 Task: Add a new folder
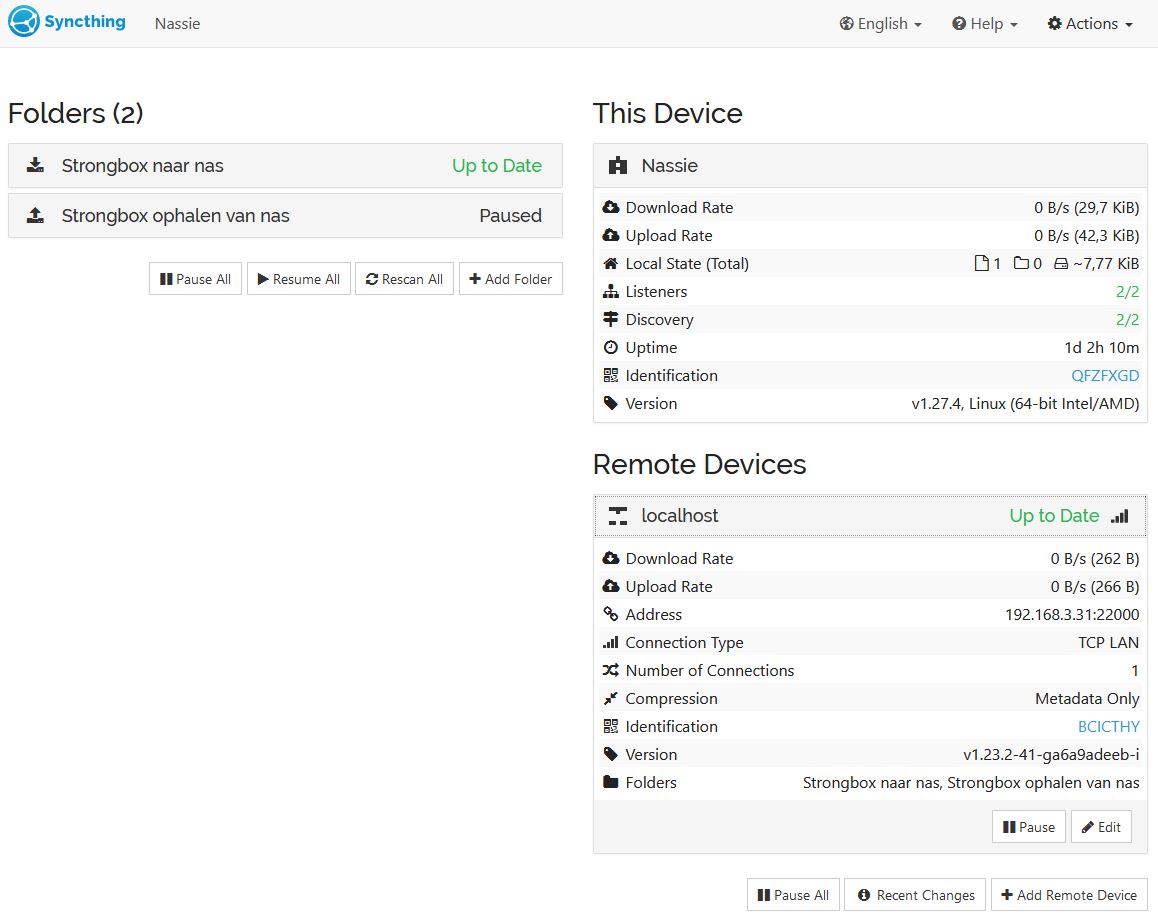coord(510,278)
